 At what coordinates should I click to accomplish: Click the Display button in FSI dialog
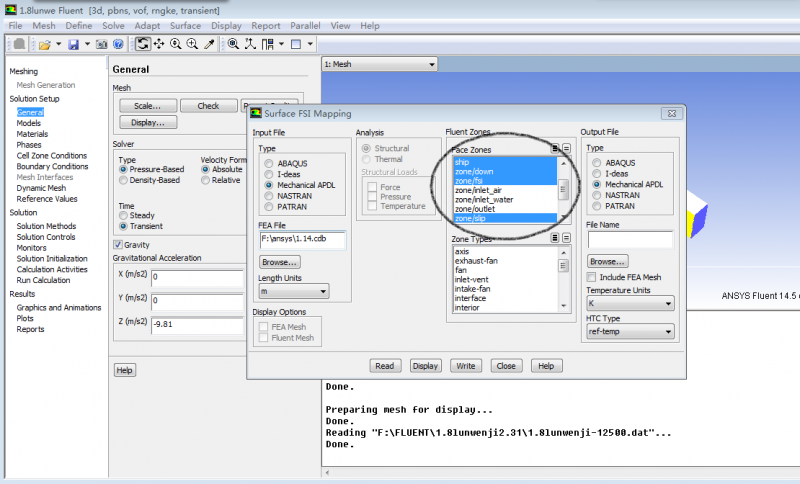[425, 366]
